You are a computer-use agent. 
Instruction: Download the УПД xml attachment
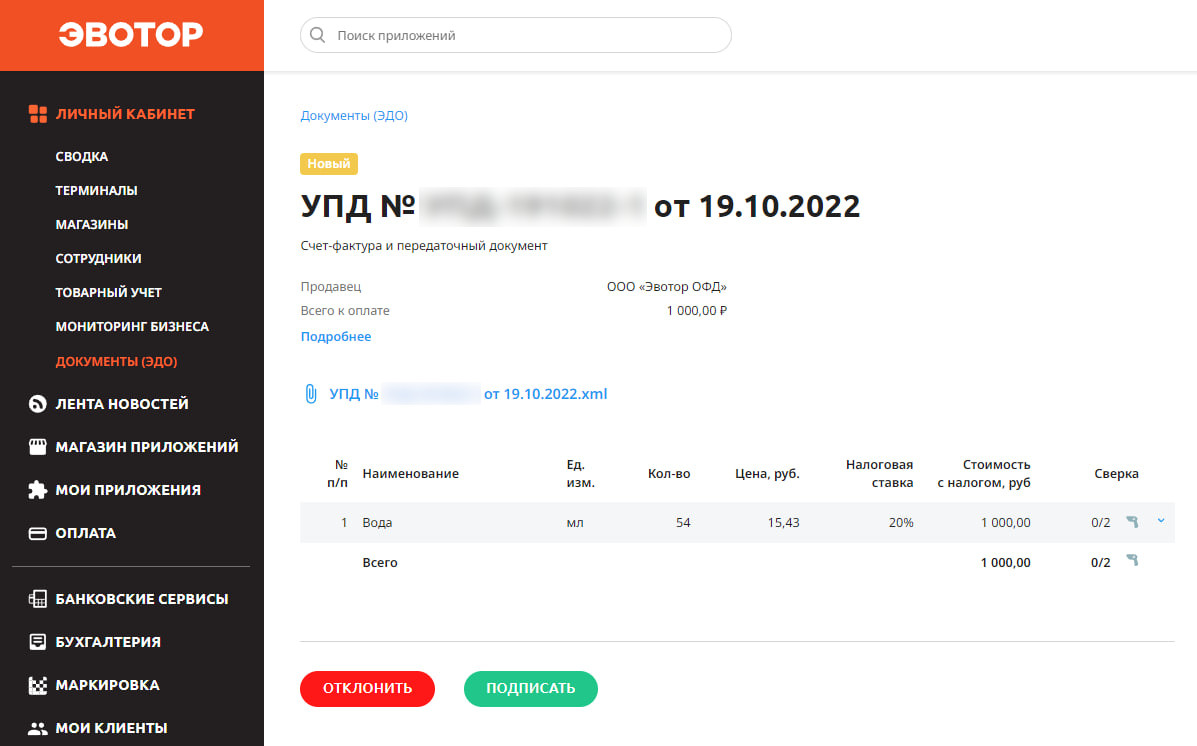pyautogui.click(x=468, y=394)
